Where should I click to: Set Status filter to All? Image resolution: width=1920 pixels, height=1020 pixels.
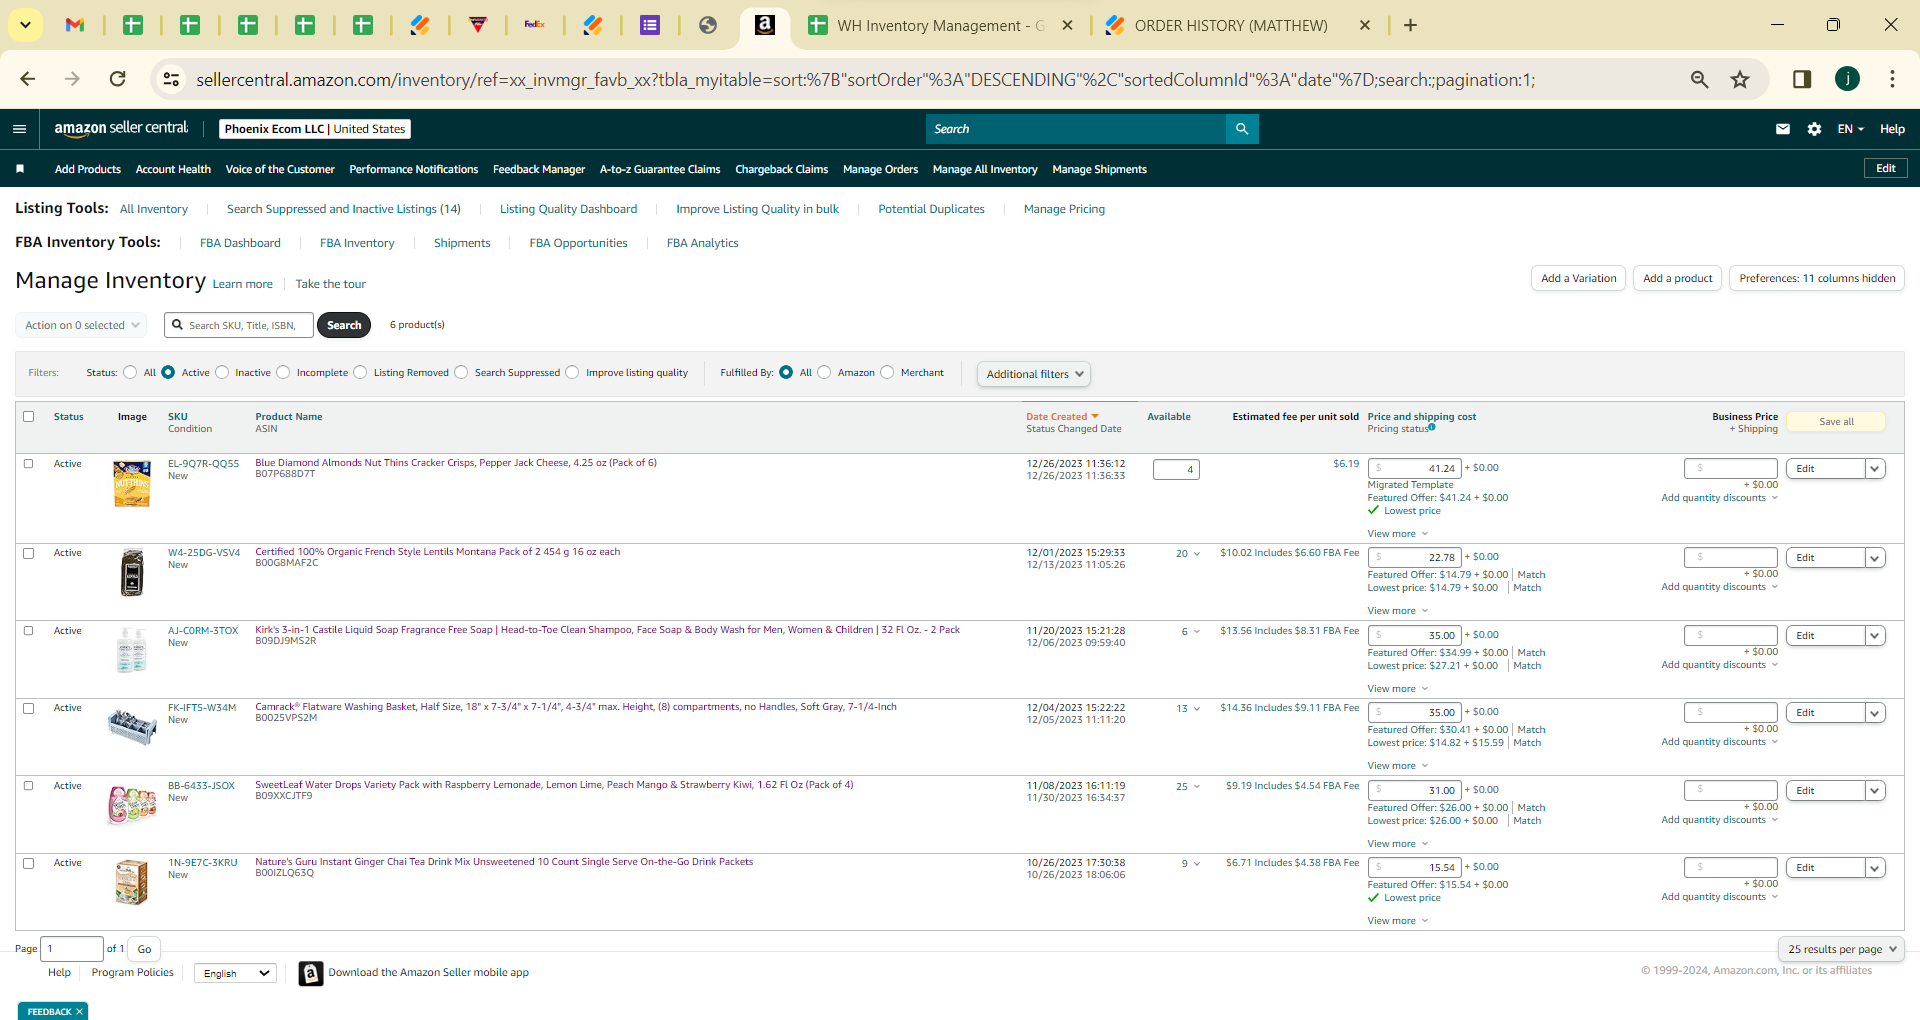pyautogui.click(x=130, y=373)
